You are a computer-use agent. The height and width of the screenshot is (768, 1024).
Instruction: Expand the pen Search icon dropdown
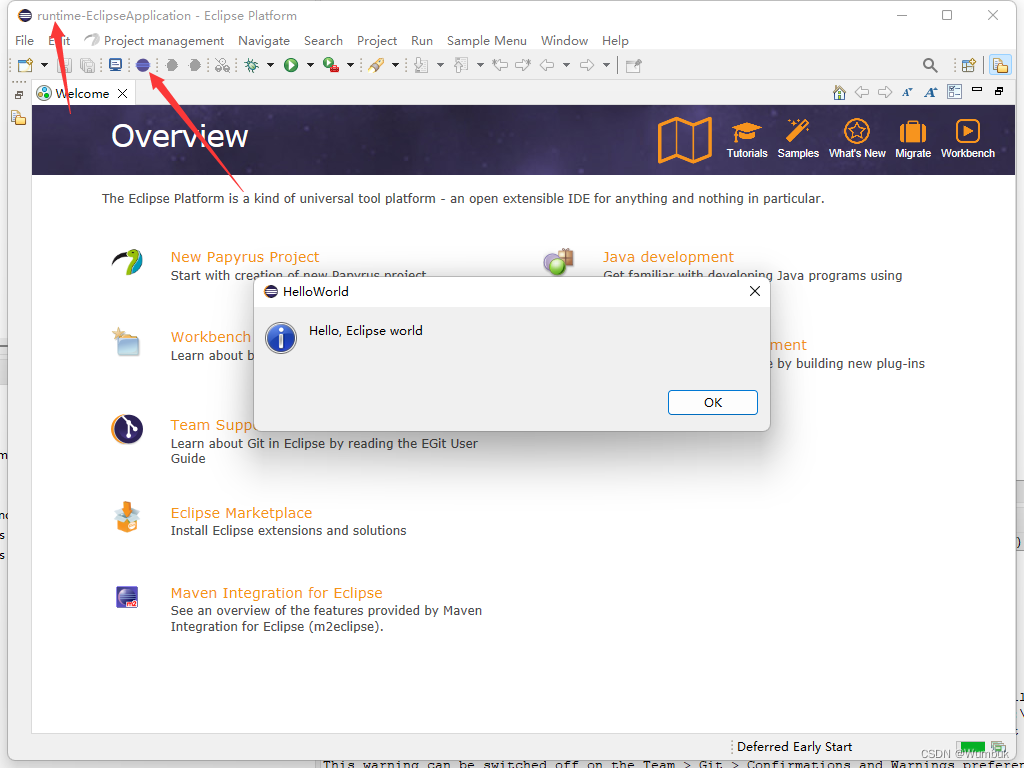[x=395, y=65]
